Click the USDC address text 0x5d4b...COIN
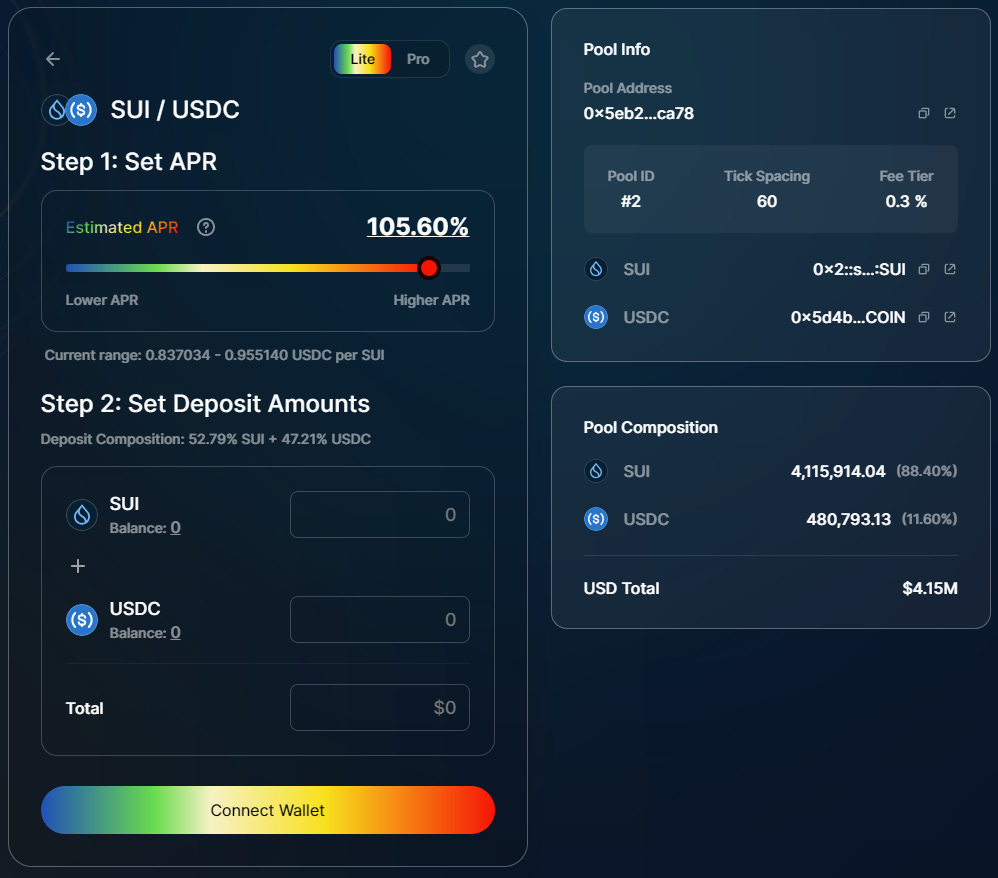 pos(848,317)
